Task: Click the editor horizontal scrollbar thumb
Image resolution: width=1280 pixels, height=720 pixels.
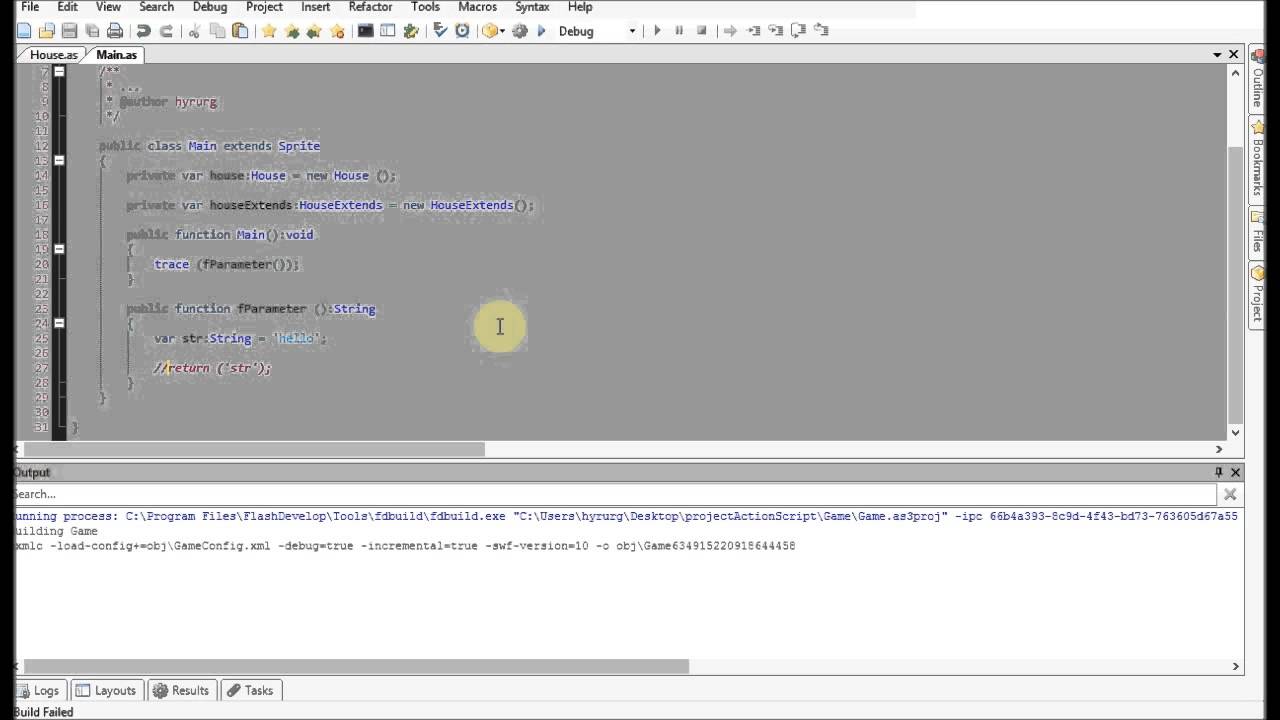Action: 252,449
